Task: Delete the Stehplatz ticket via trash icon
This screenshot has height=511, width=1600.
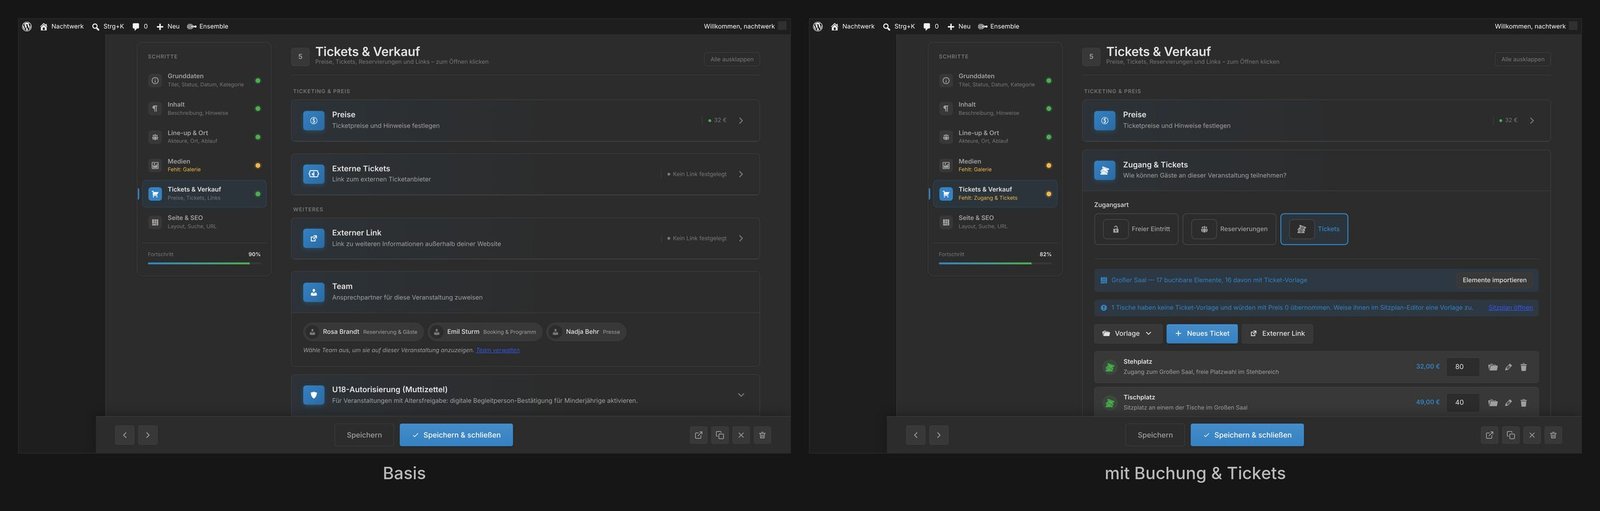Action: [1523, 367]
